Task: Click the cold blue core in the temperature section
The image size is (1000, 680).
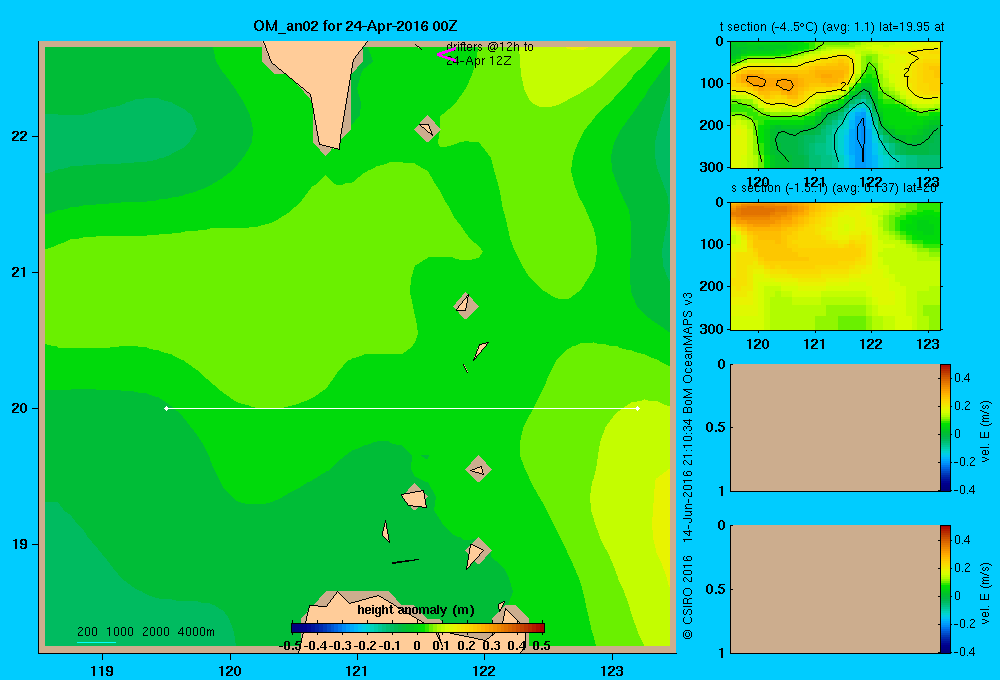Action: [860, 137]
